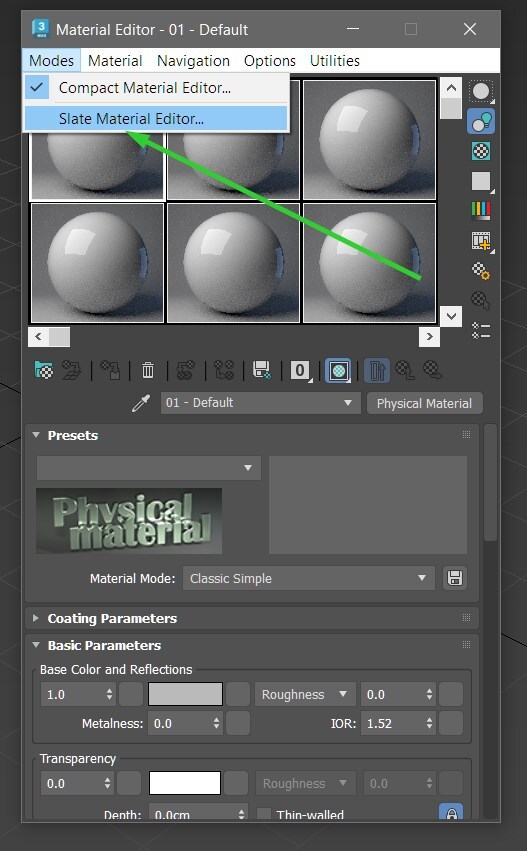The image size is (527, 851).
Task: Expand the Coating Parameters rollout
Action: (112, 618)
